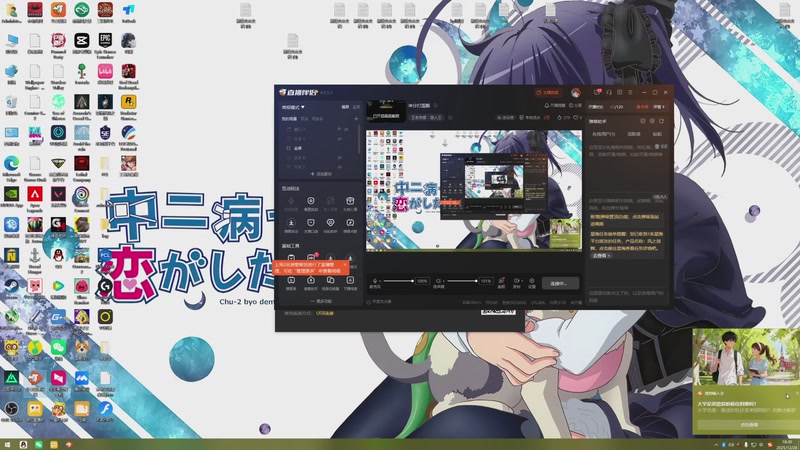Screen dimensions: 800x450
Task: Click the 去查看 > link
Action: (x=601, y=255)
